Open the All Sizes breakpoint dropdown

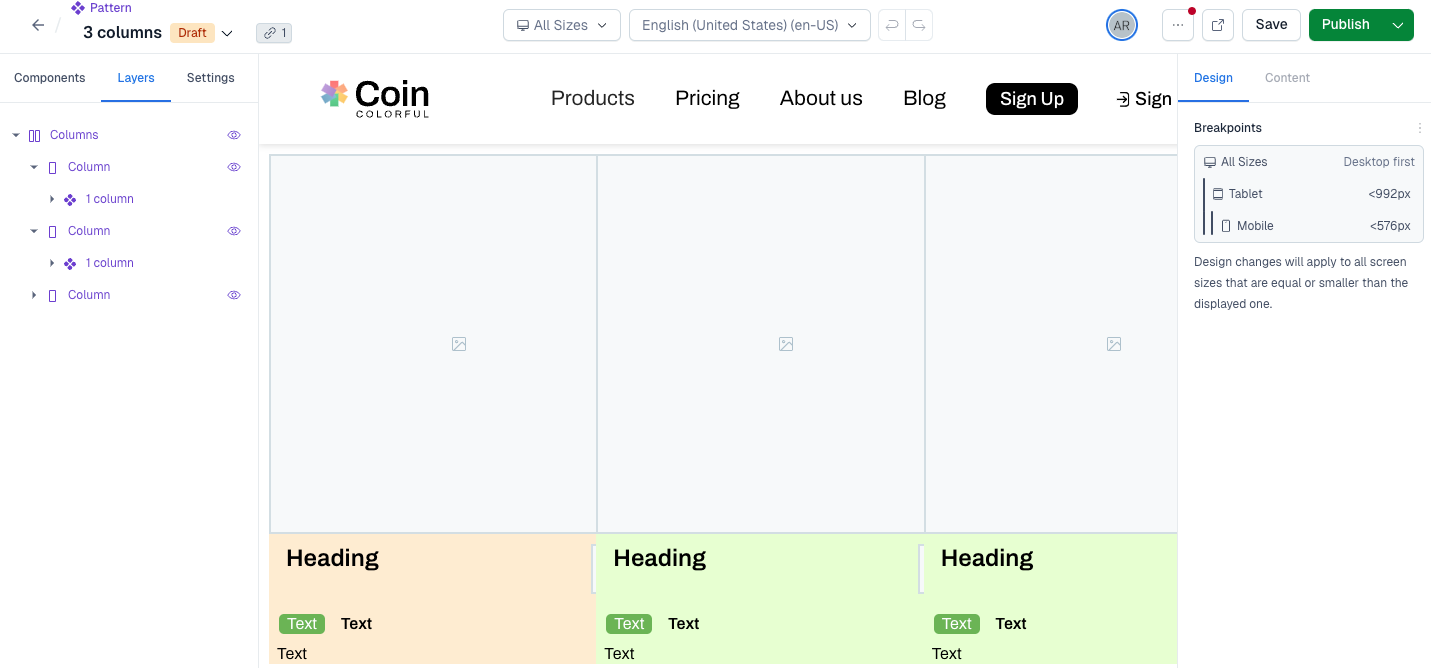tap(561, 25)
